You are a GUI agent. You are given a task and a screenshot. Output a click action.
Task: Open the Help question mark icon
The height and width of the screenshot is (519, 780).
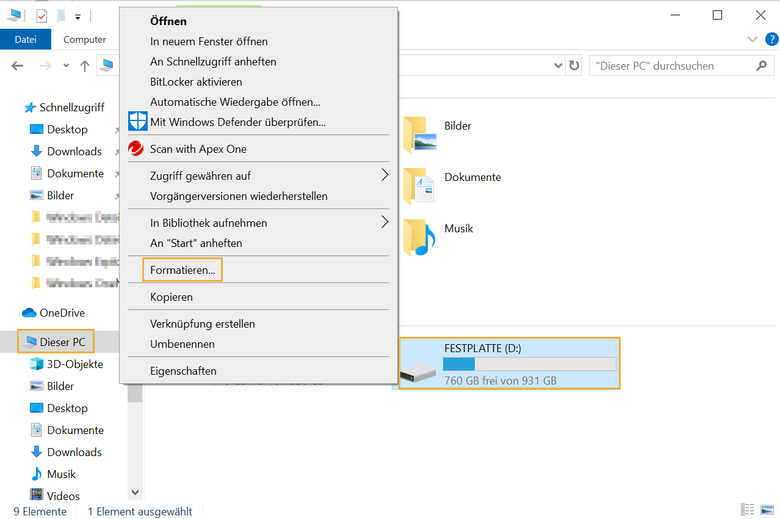769,39
